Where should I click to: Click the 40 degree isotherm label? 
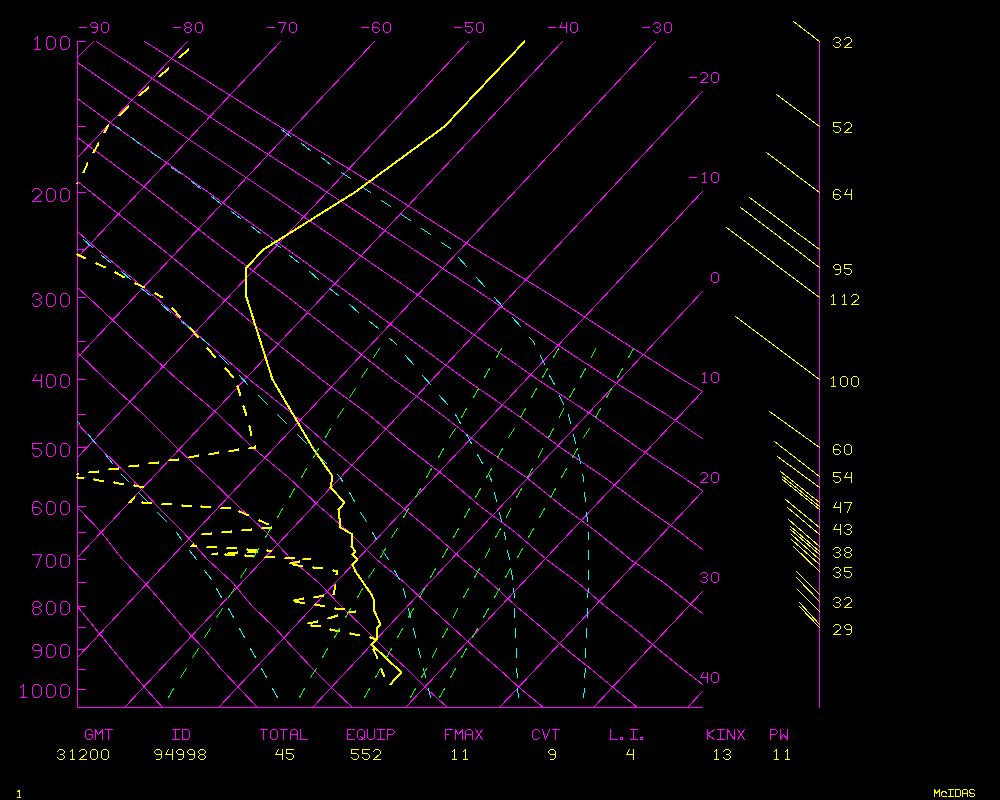[x=709, y=678]
